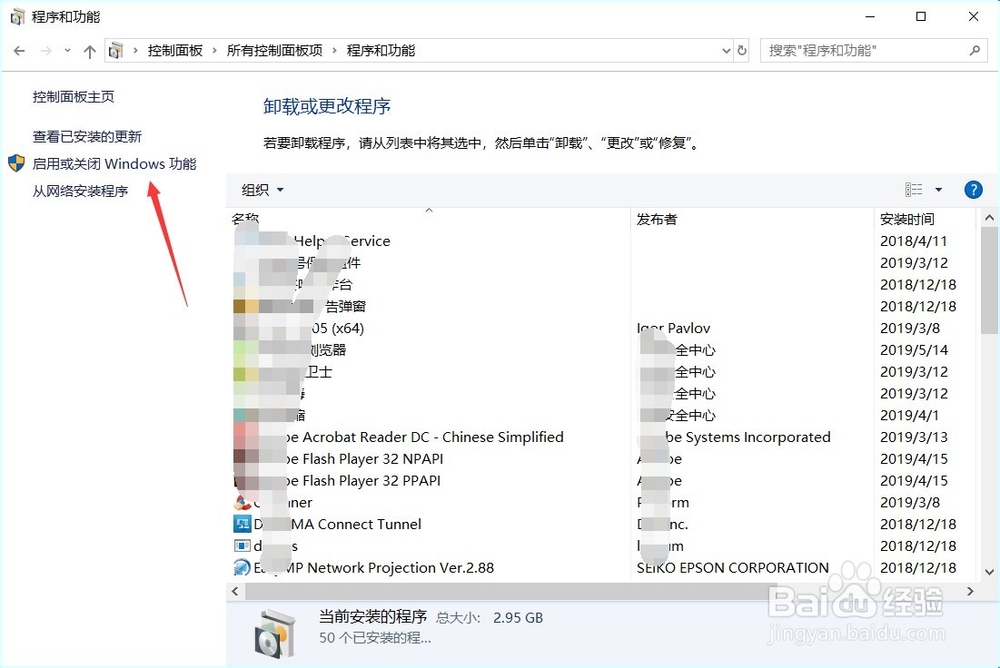The image size is (1000, 668).
Task: Open 控制面板 breadcrumb
Action: (175, 50)
